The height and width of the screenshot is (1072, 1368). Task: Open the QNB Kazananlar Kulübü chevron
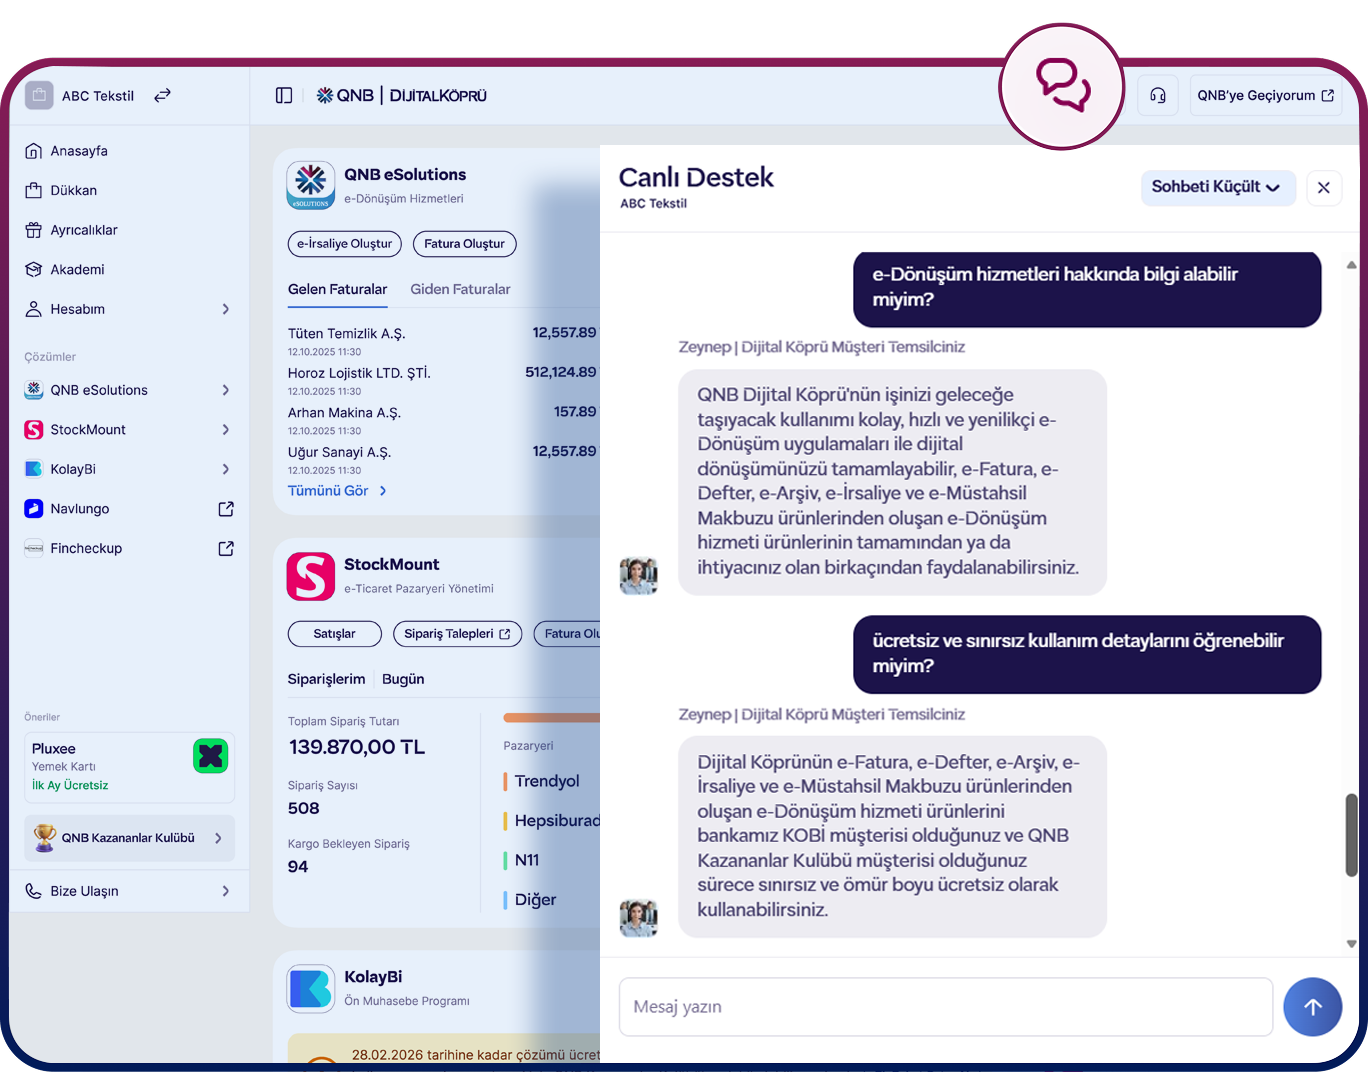218,838
